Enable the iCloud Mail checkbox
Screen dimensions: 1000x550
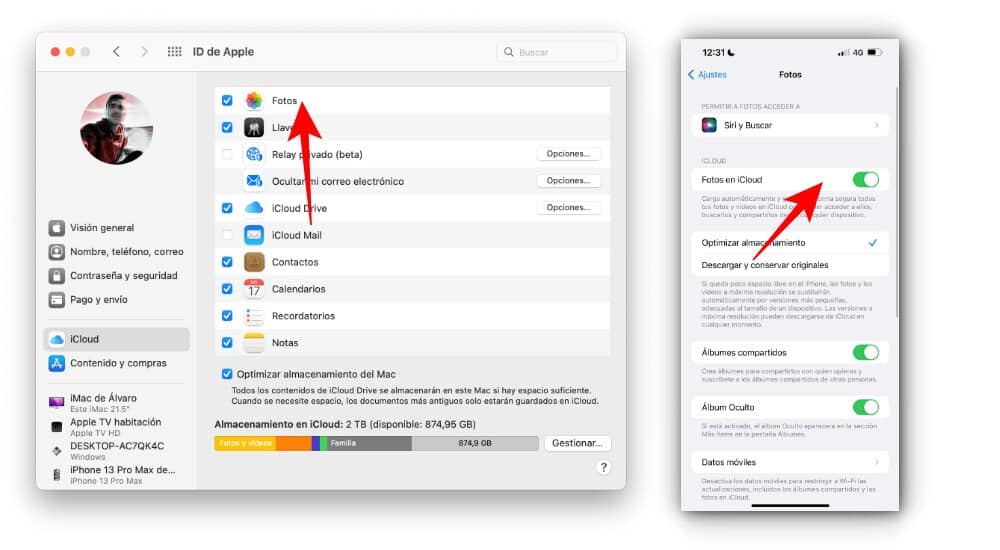[x=227, y=235]
